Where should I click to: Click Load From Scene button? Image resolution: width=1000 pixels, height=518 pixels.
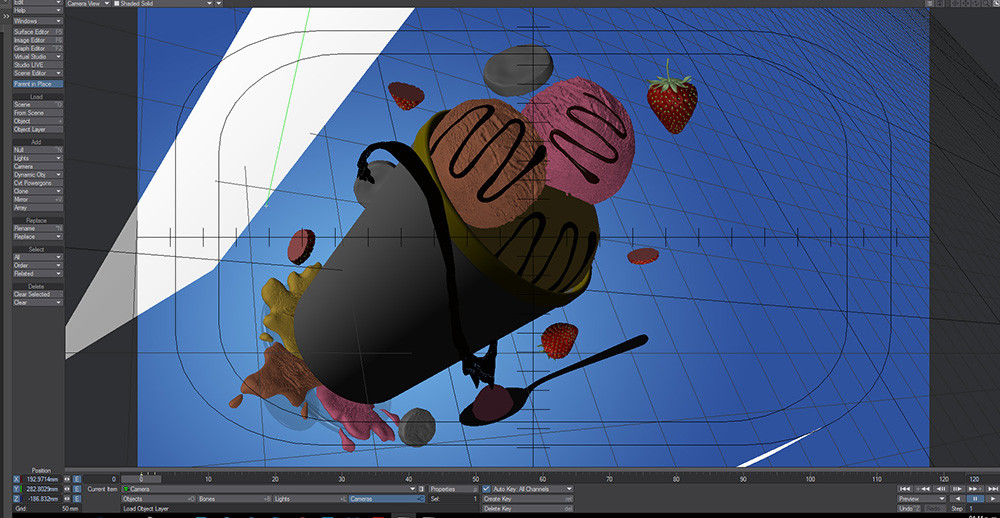click(38, 112)
